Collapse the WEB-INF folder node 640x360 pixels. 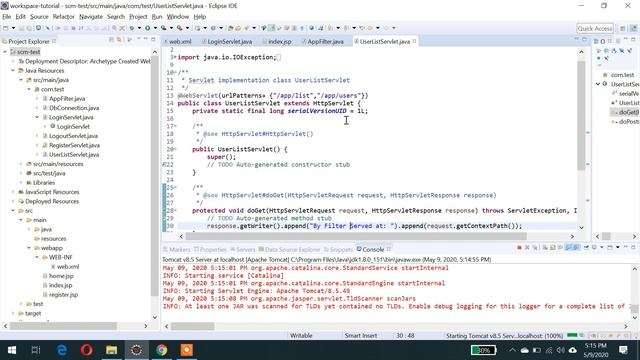pos(37,257)
